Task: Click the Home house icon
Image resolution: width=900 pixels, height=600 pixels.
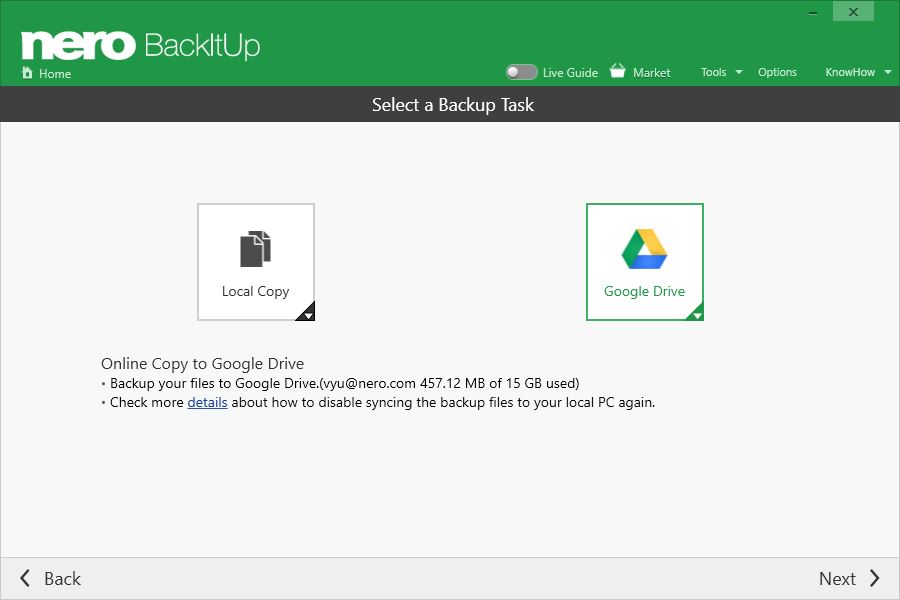Action: click(26, 72)
